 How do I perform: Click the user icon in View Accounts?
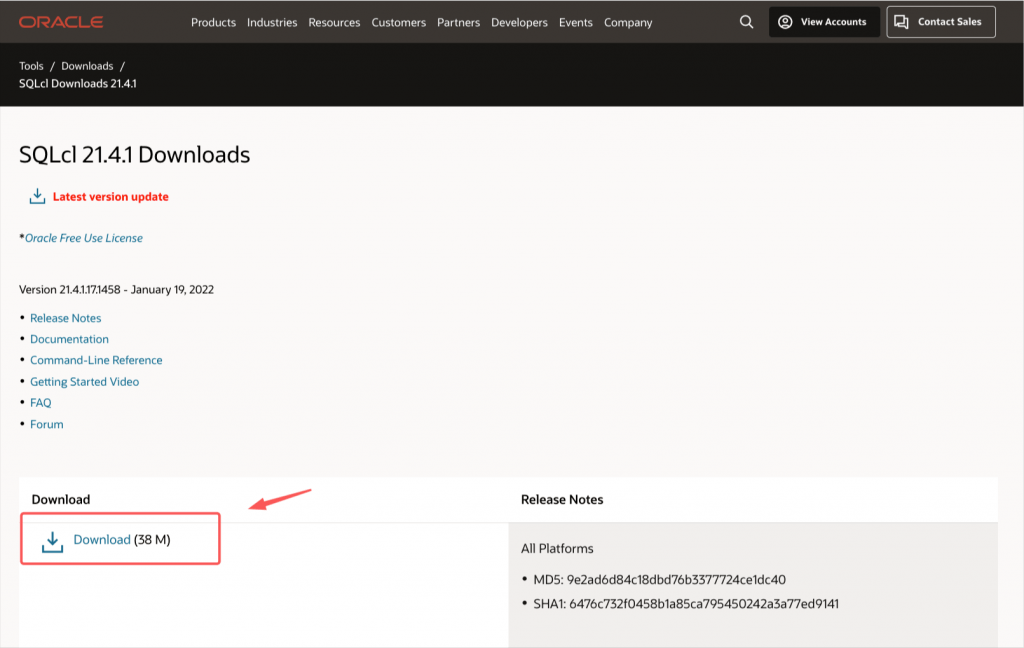pos(785,22)
